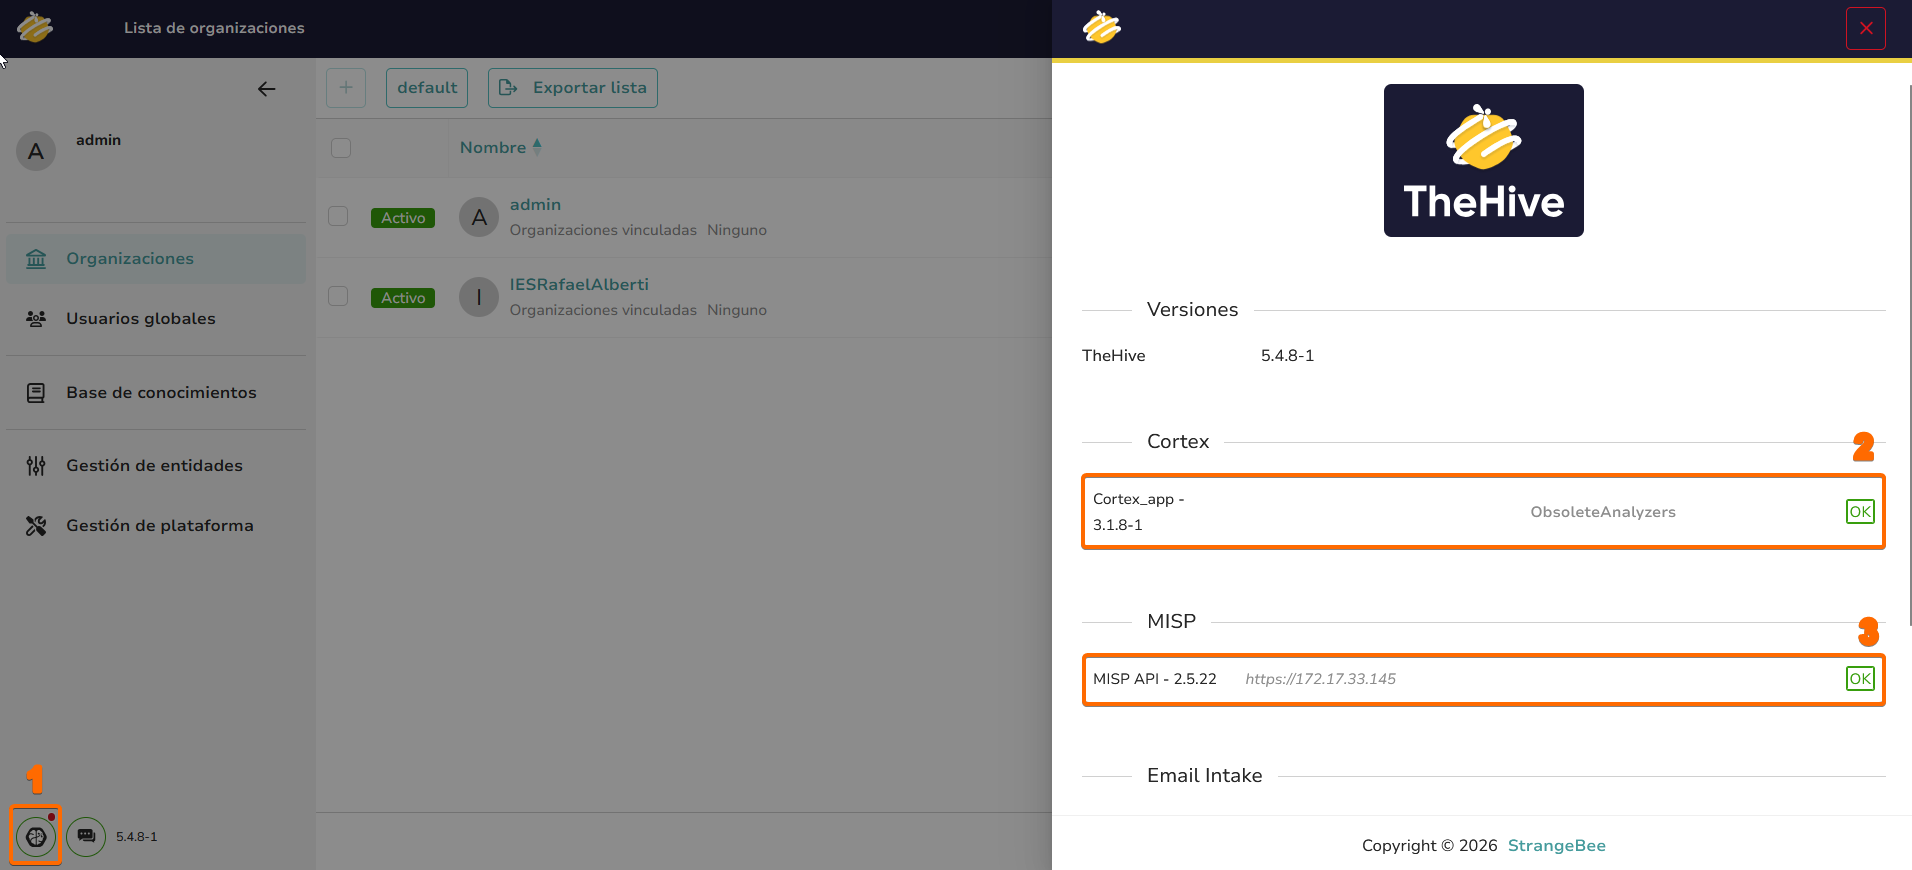The image size is (1912, 870).
Task: Toggle the select-all checkbox in table header
Action: pos(341,148)
